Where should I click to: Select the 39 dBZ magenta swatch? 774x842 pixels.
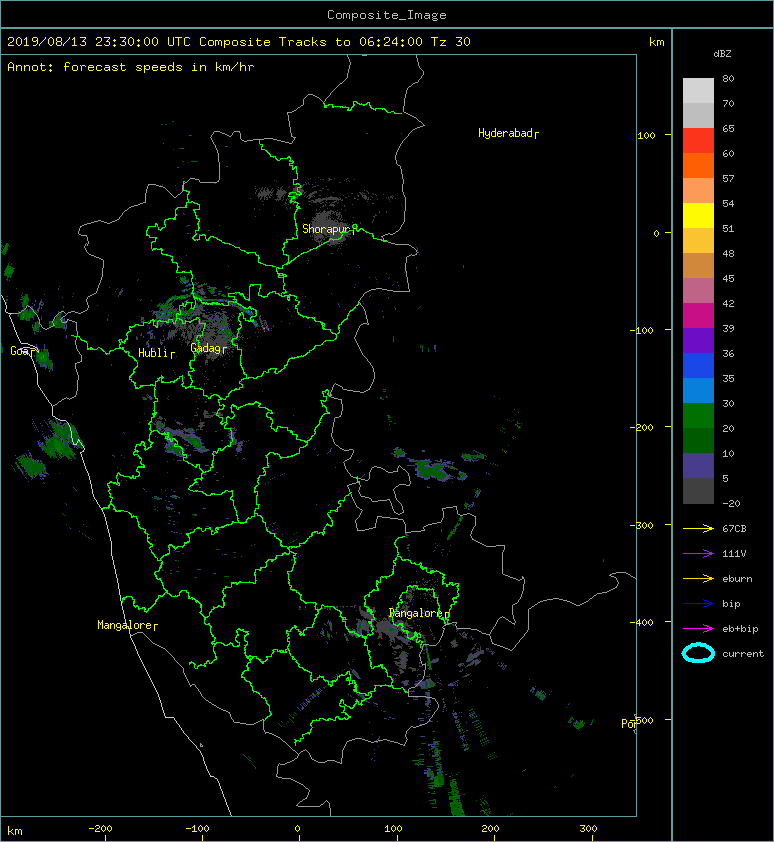pyautogui.click(x=698, y=315)
